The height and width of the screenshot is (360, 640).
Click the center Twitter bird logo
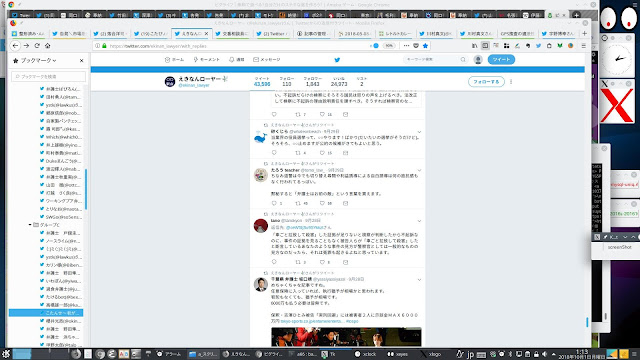[337, 60]
